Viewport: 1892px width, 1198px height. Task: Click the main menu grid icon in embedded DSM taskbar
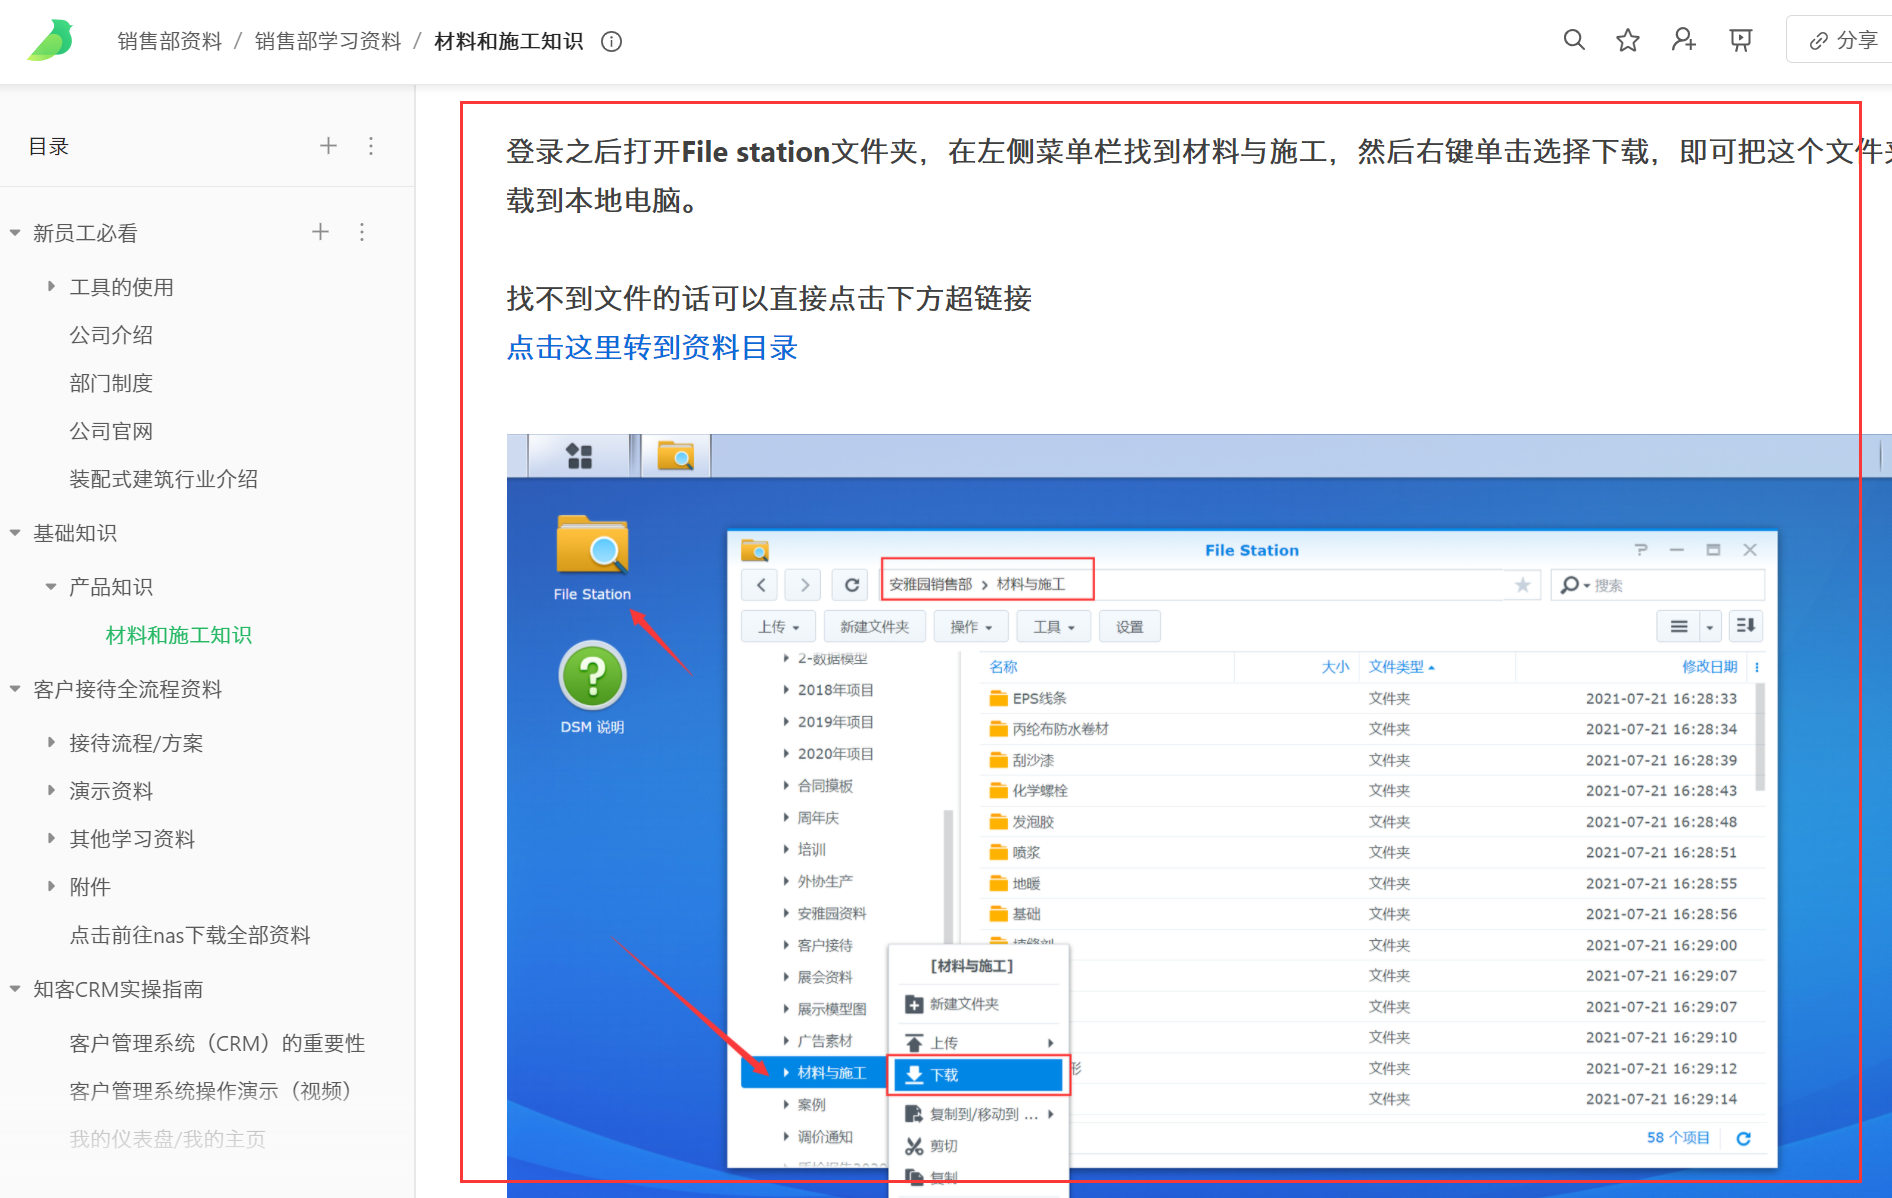579,456
